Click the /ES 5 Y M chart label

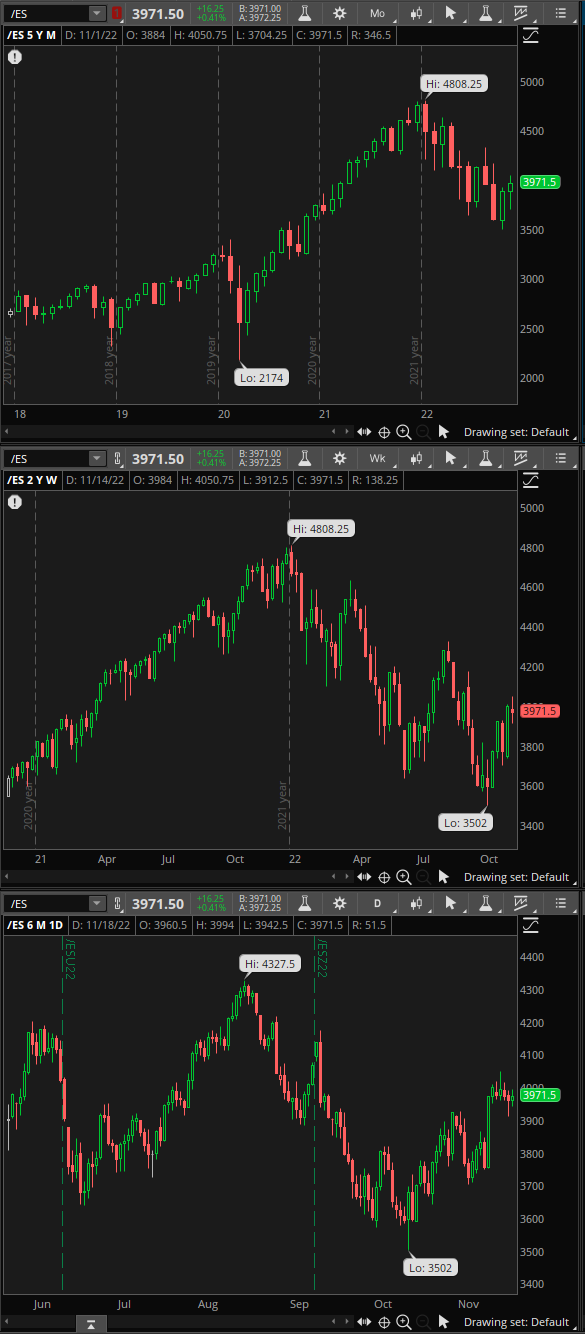33,35
